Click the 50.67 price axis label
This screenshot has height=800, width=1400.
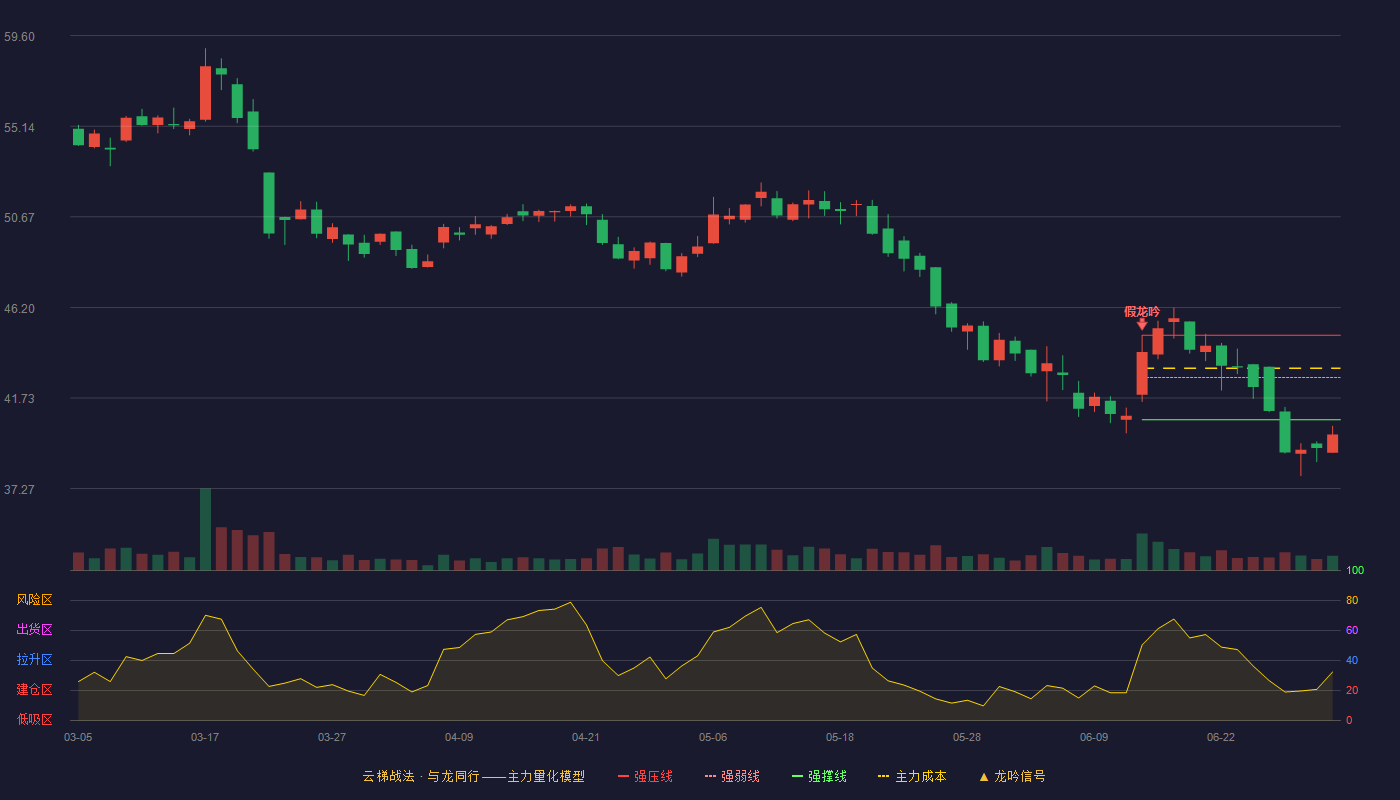coord(19,218)
